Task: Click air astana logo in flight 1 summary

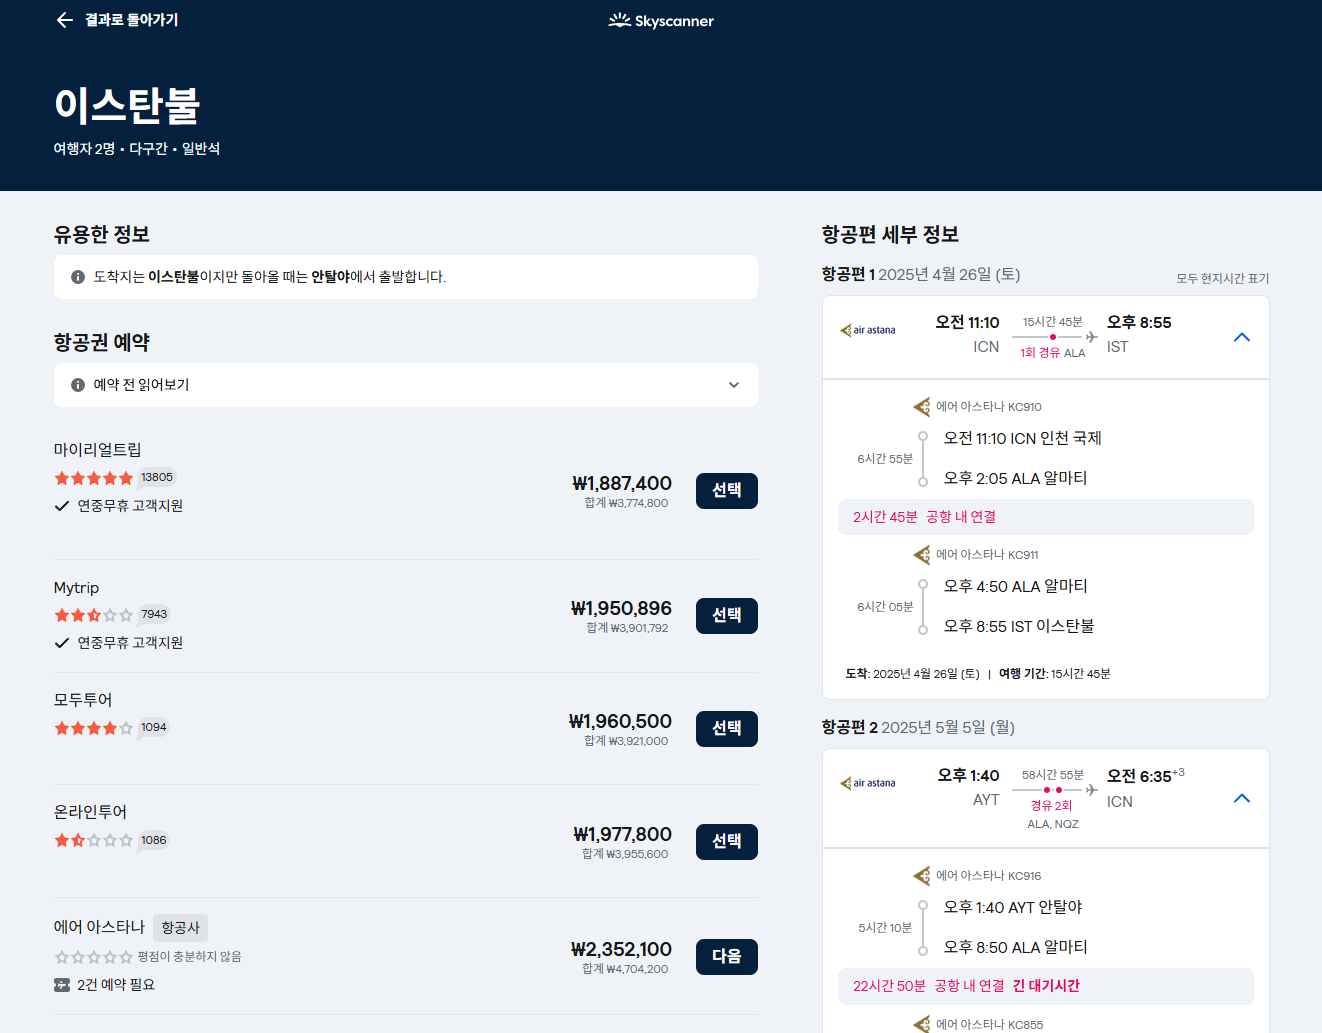Action: click(x=868, y=330)
